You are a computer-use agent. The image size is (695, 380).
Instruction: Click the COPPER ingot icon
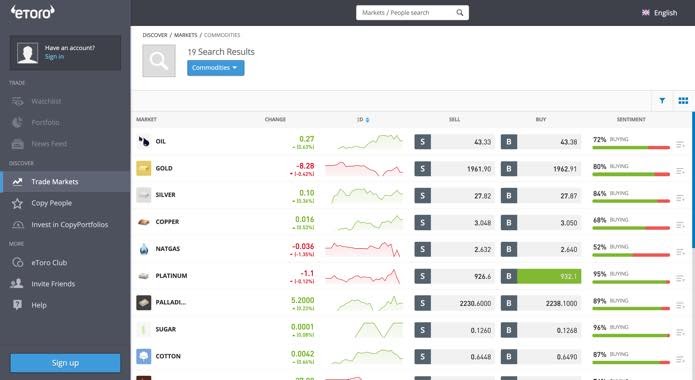(144, 222)
